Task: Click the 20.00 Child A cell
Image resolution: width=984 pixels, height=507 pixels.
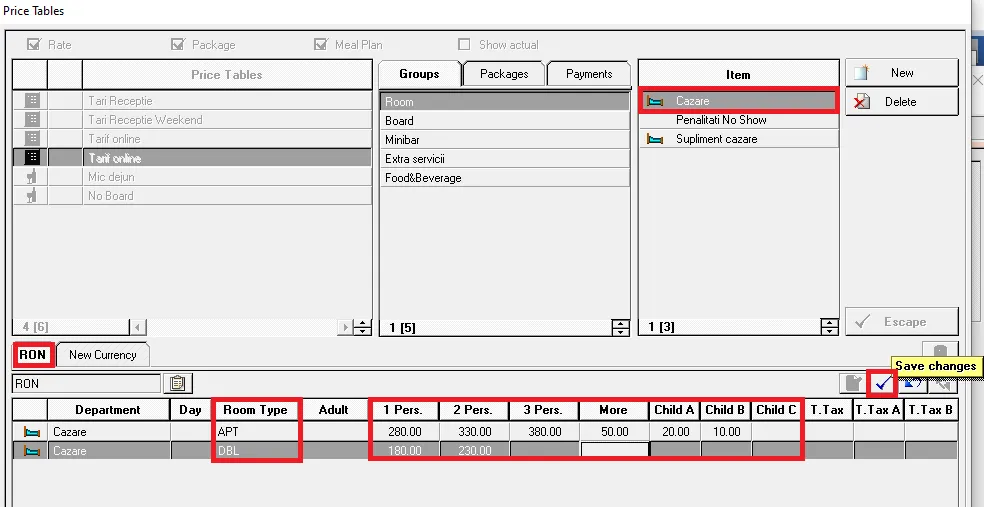Action: click(675, 432)
